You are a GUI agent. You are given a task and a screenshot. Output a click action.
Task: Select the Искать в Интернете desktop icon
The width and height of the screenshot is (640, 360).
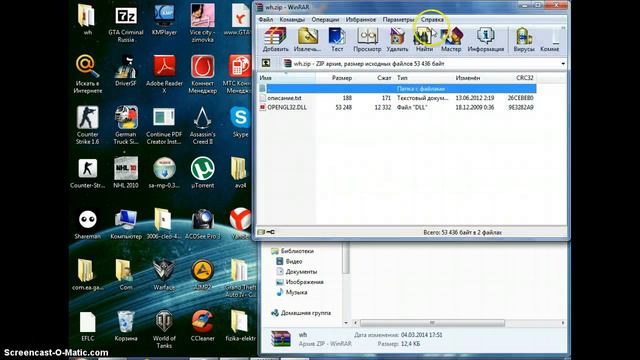coord(87,75)
